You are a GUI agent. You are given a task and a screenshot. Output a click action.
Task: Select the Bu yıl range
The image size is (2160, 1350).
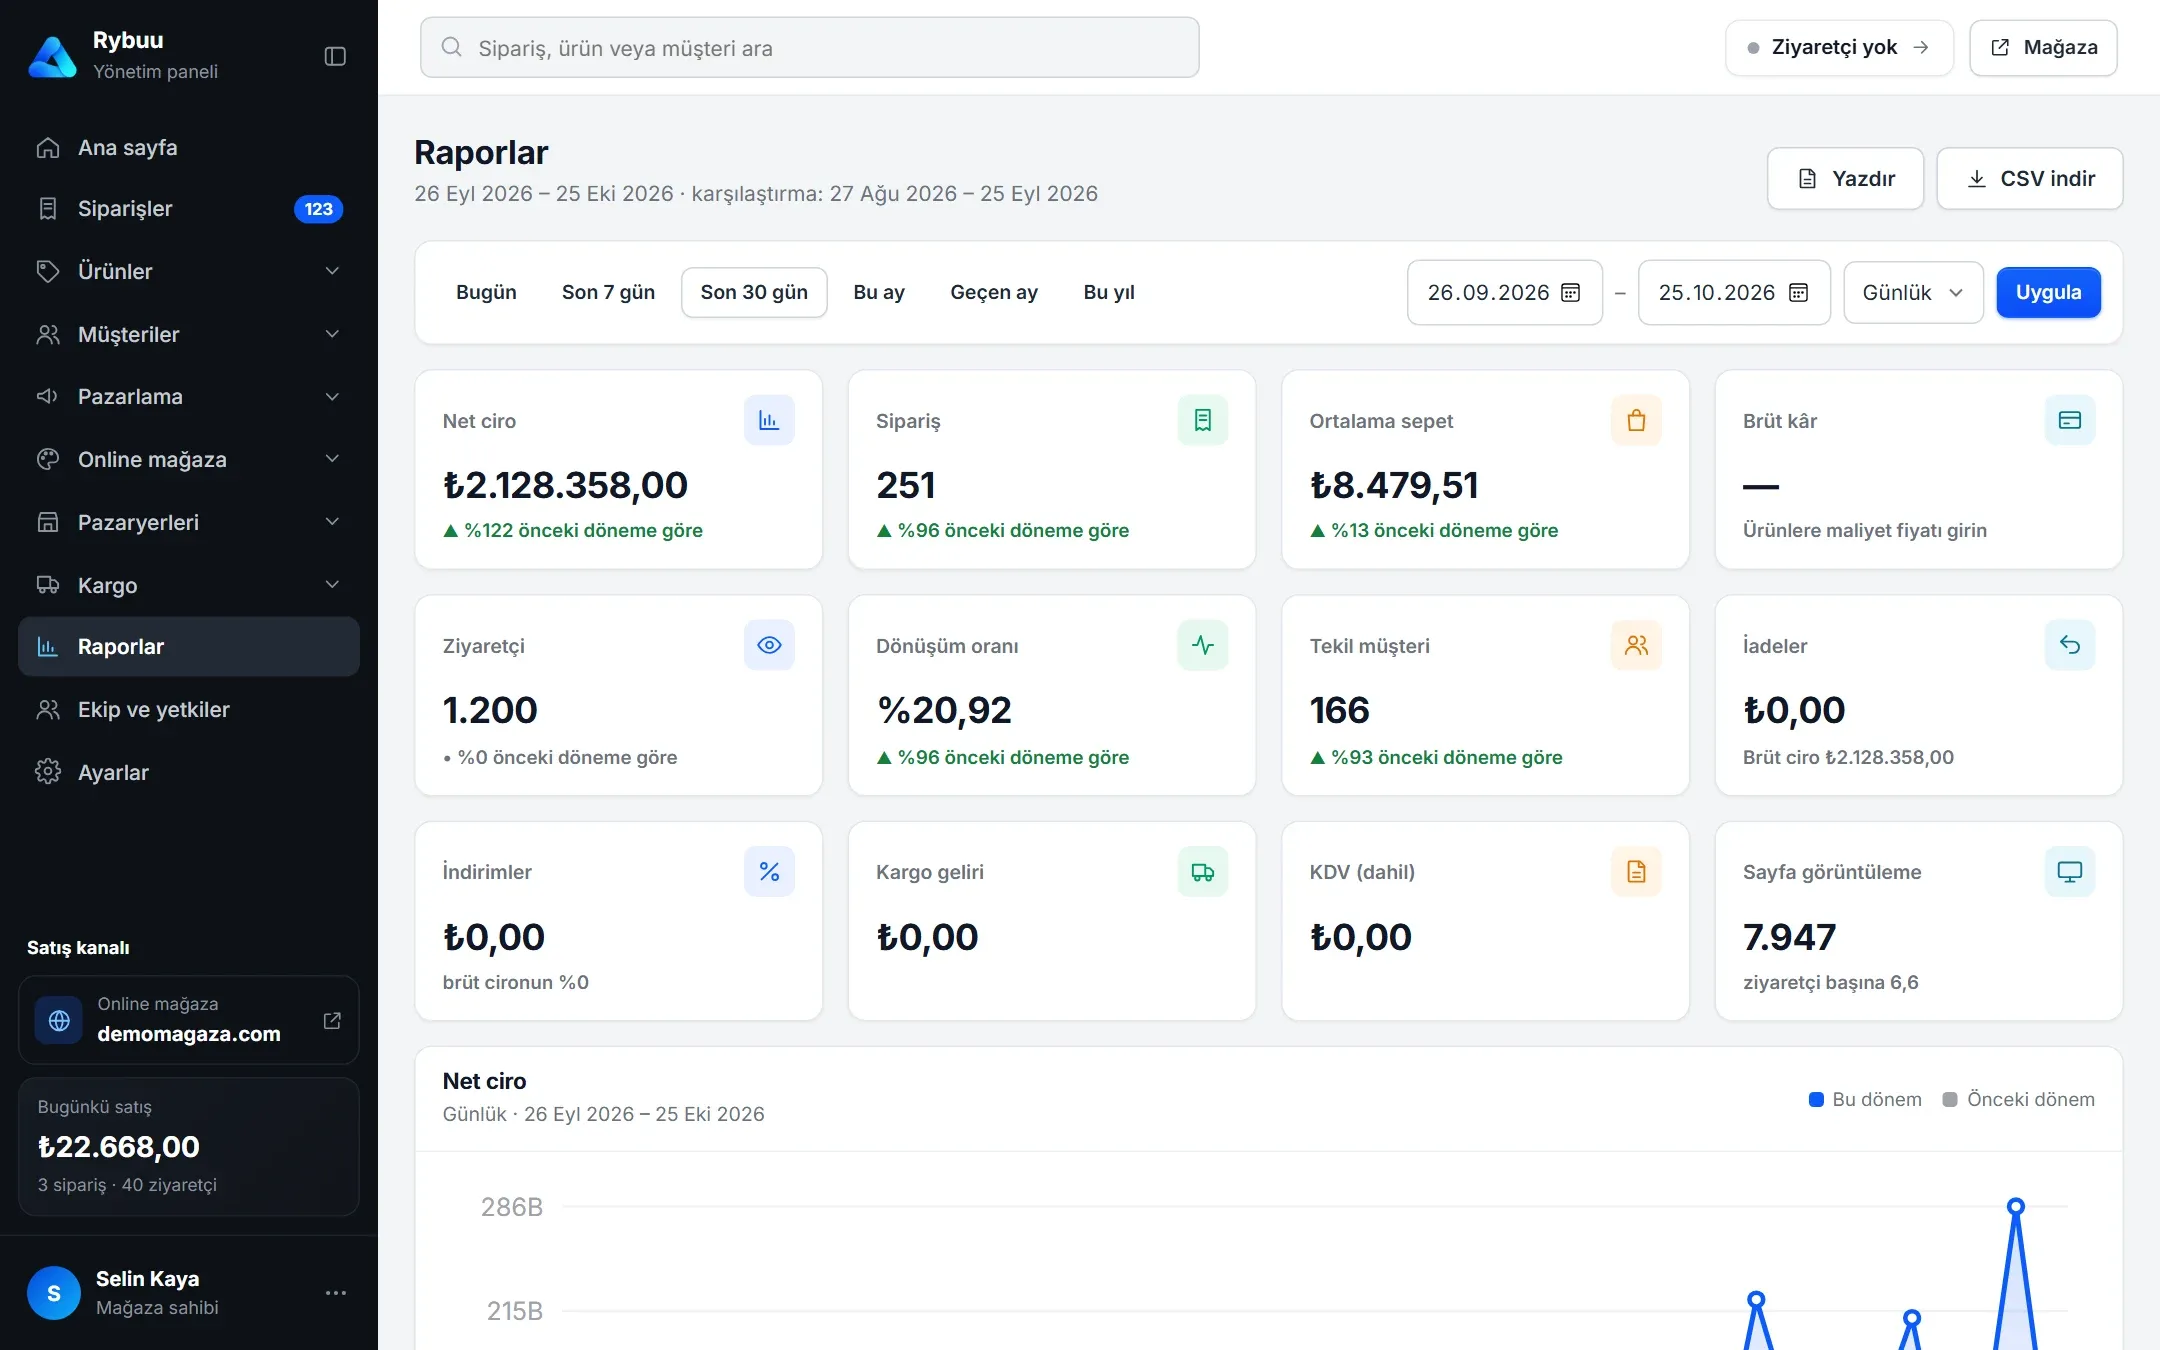tap(1109, 292)
